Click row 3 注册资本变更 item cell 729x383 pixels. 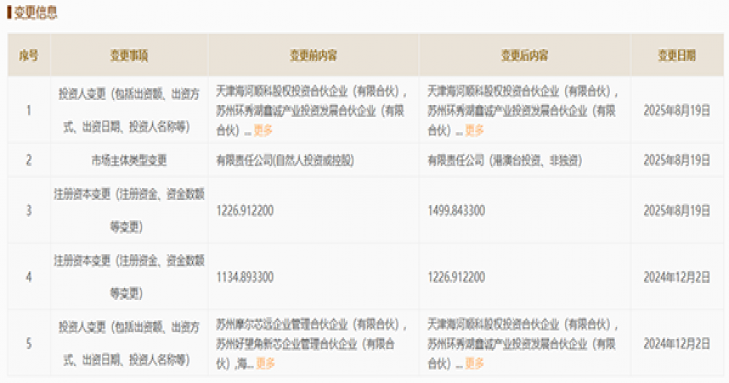pos(129,211)
